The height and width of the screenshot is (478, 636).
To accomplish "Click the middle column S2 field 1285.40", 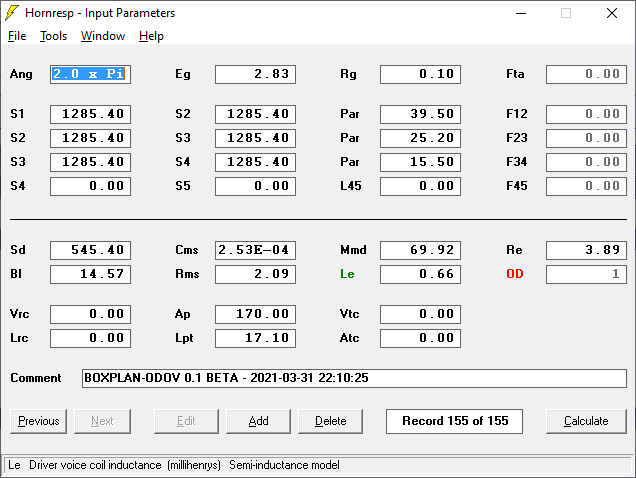I will point(256,114).
